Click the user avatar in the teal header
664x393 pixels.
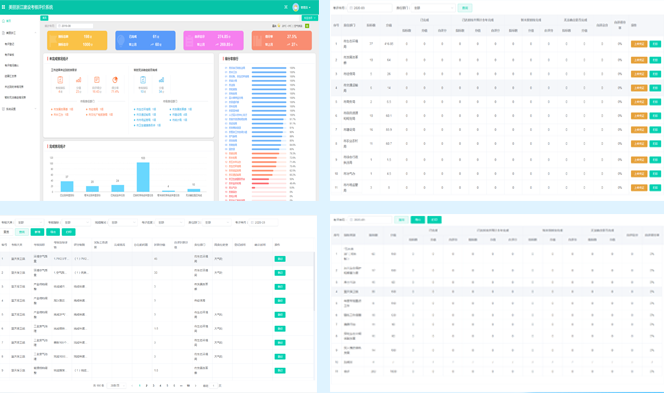(296, 7)
